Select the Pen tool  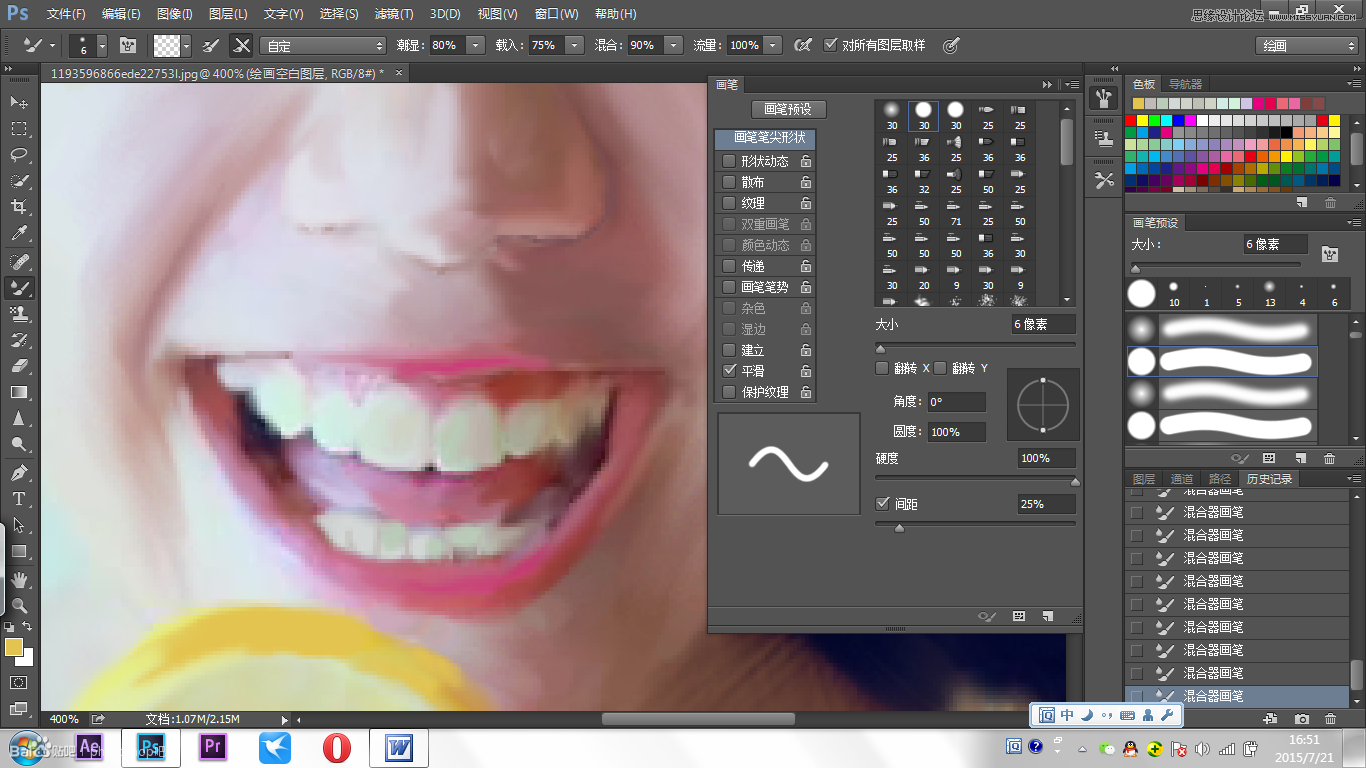(20, 473)
